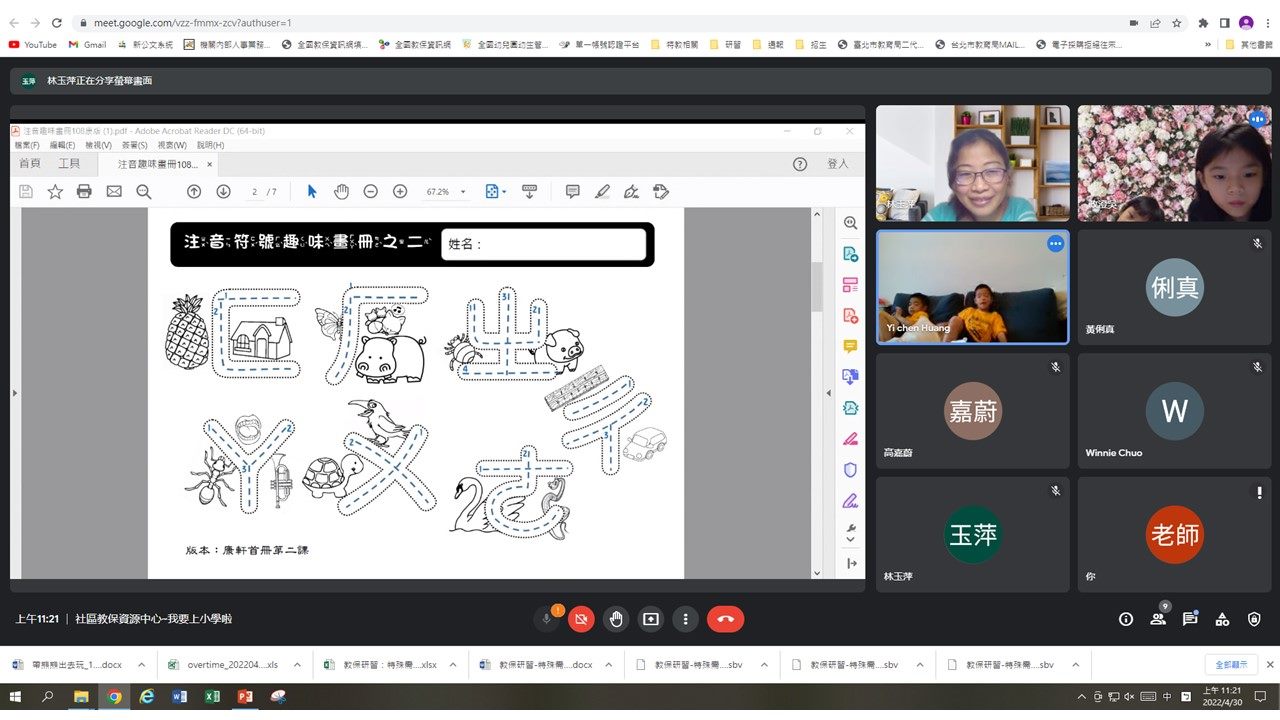Open the Gmail bookmark
1280x720 pixels.
[x=87, y=44]
